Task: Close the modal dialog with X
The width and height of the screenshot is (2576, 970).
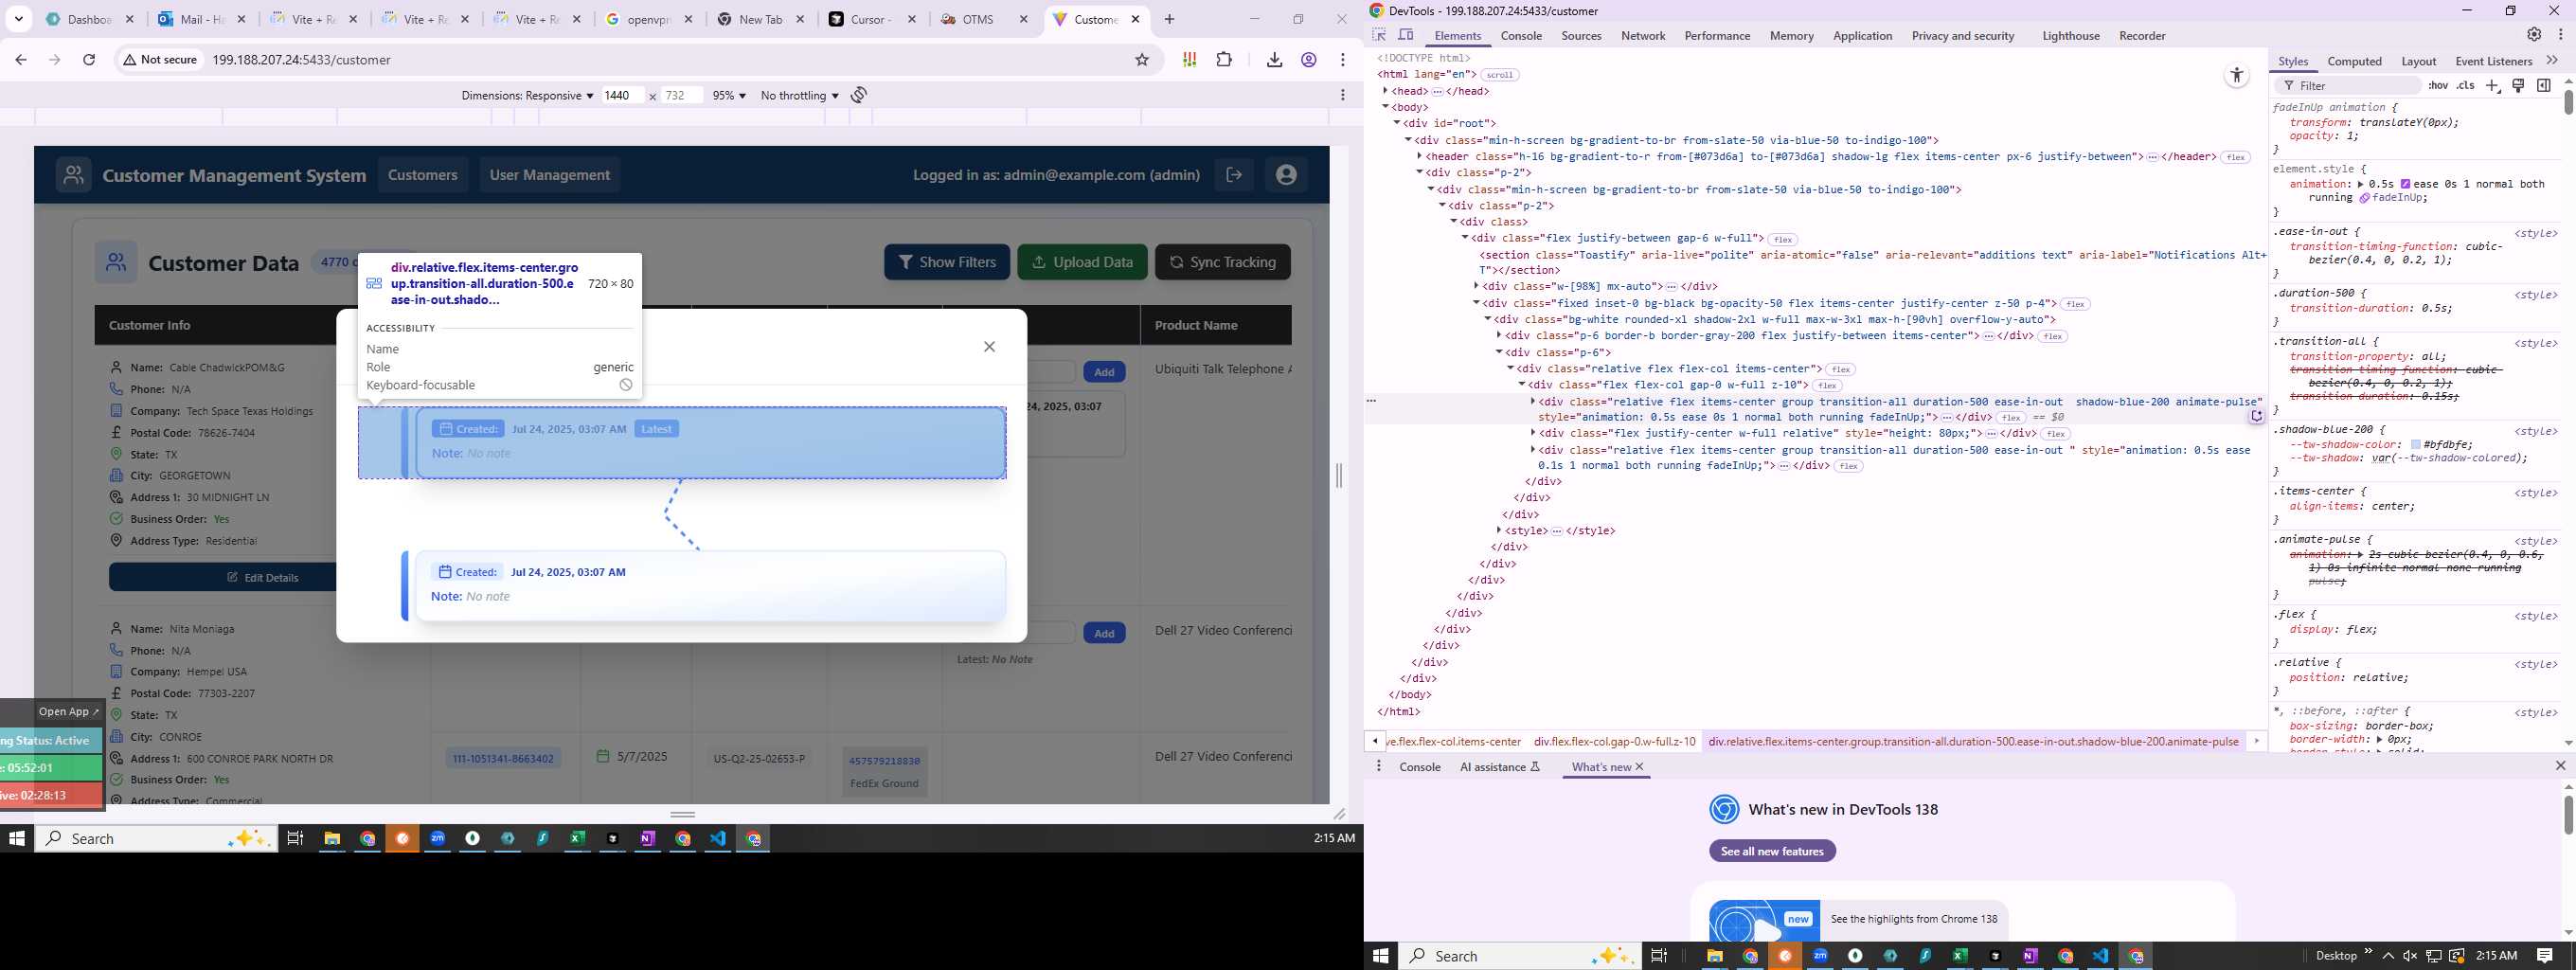Action: coord(989,347)
